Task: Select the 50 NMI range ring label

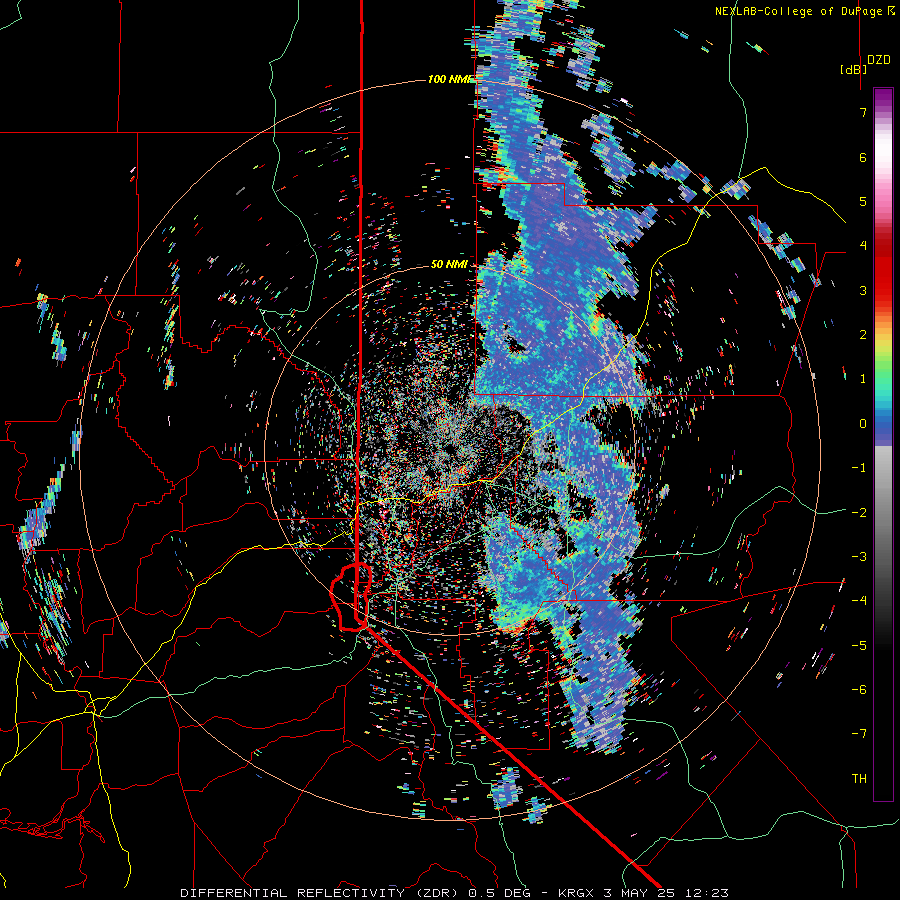Action: (449, 265)
